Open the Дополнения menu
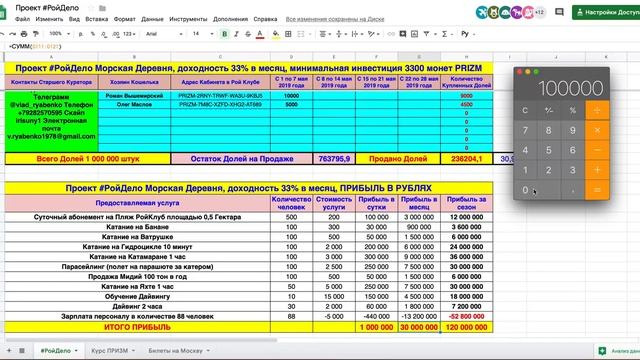 click(x=230, y=19)
